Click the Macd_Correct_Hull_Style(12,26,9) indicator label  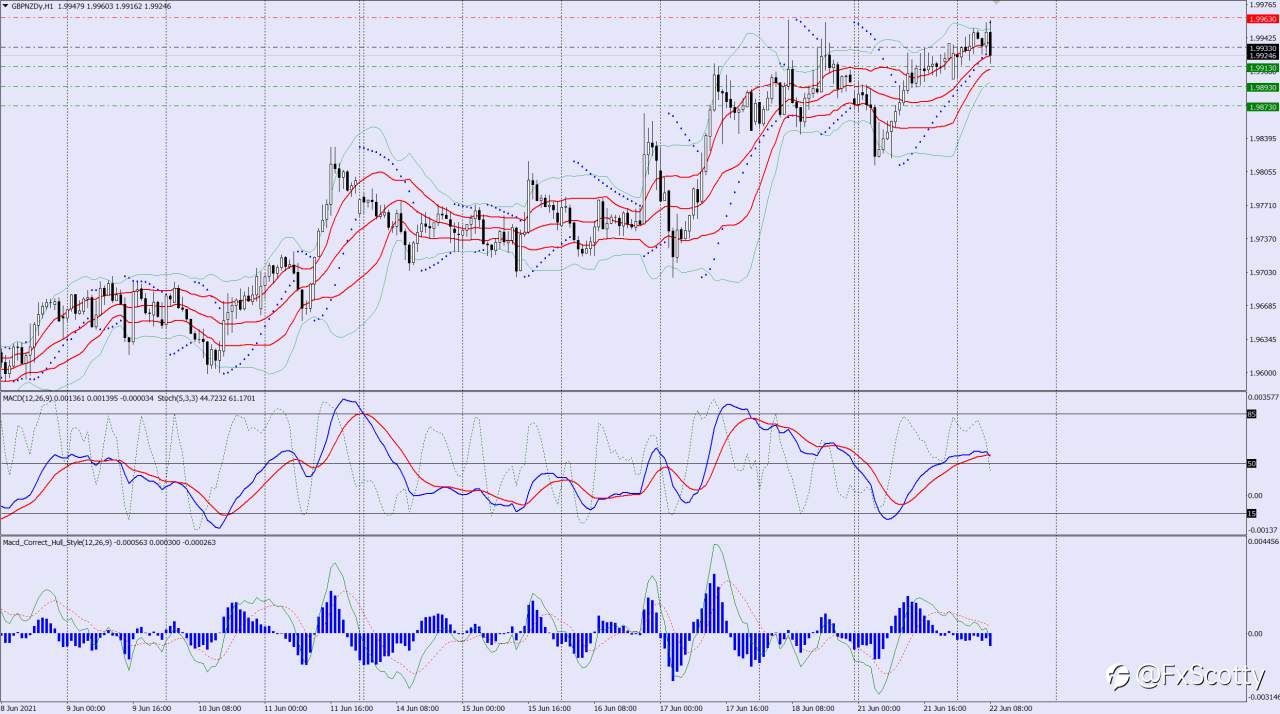[x=58, y=542]
